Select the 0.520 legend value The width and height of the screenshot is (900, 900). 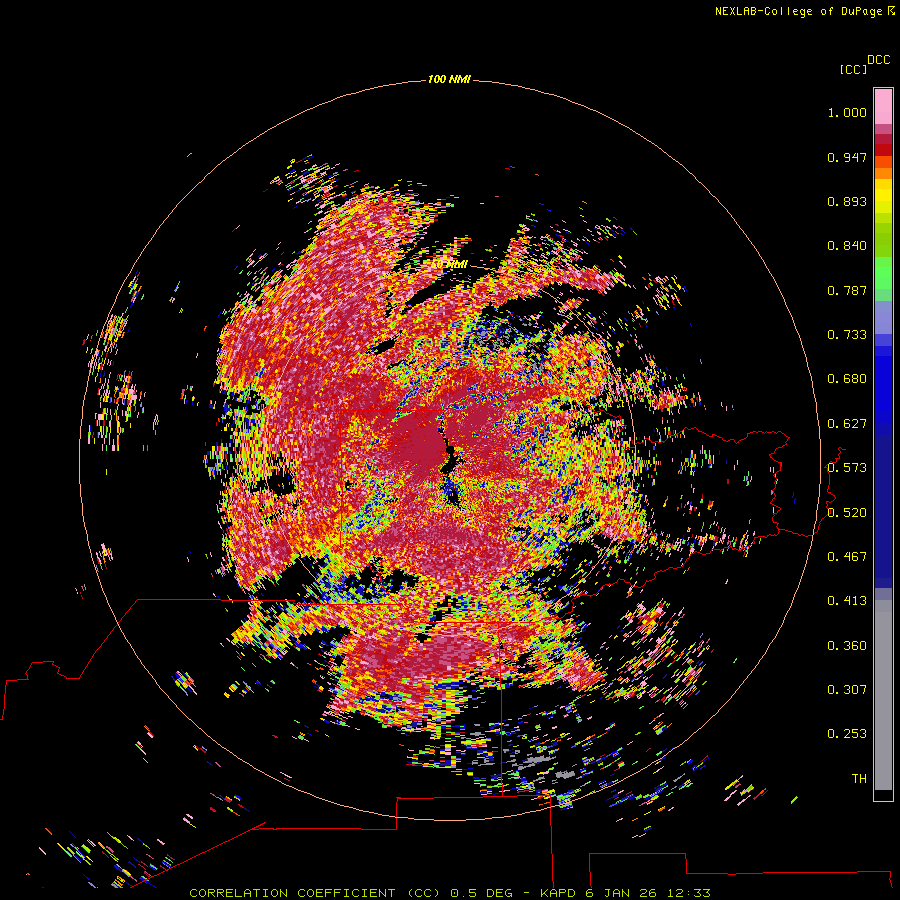[847, 513]
